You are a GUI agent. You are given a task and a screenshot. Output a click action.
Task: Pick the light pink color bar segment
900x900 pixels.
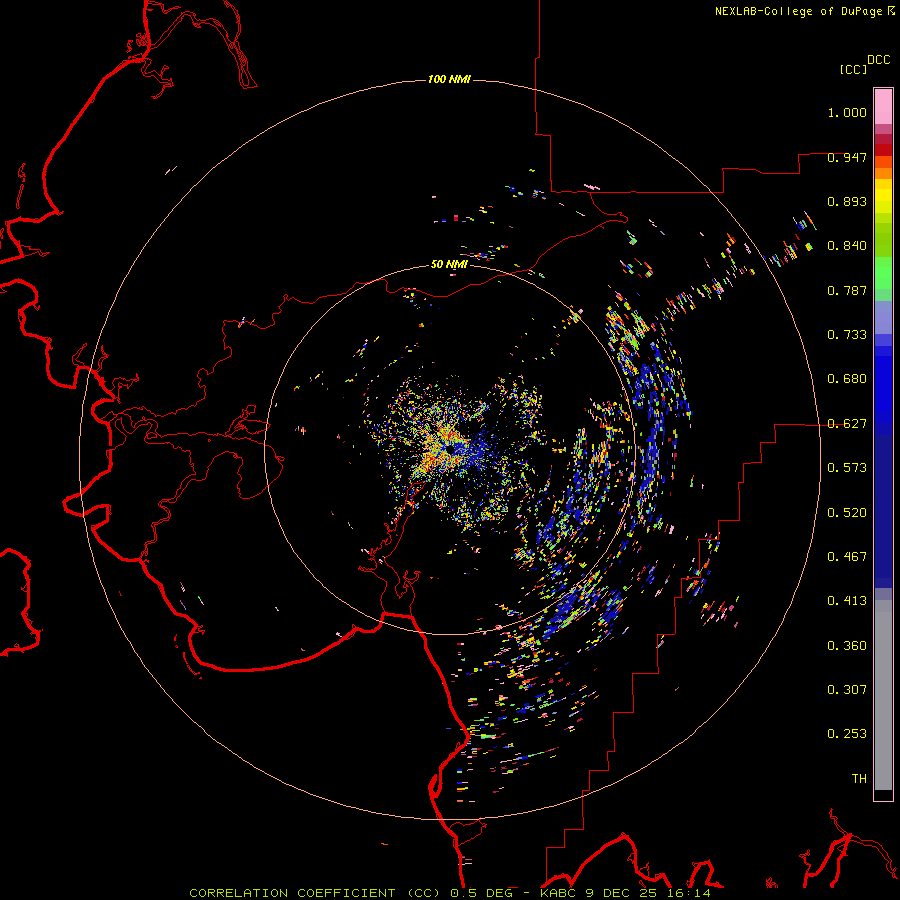(x=883, y=107)
